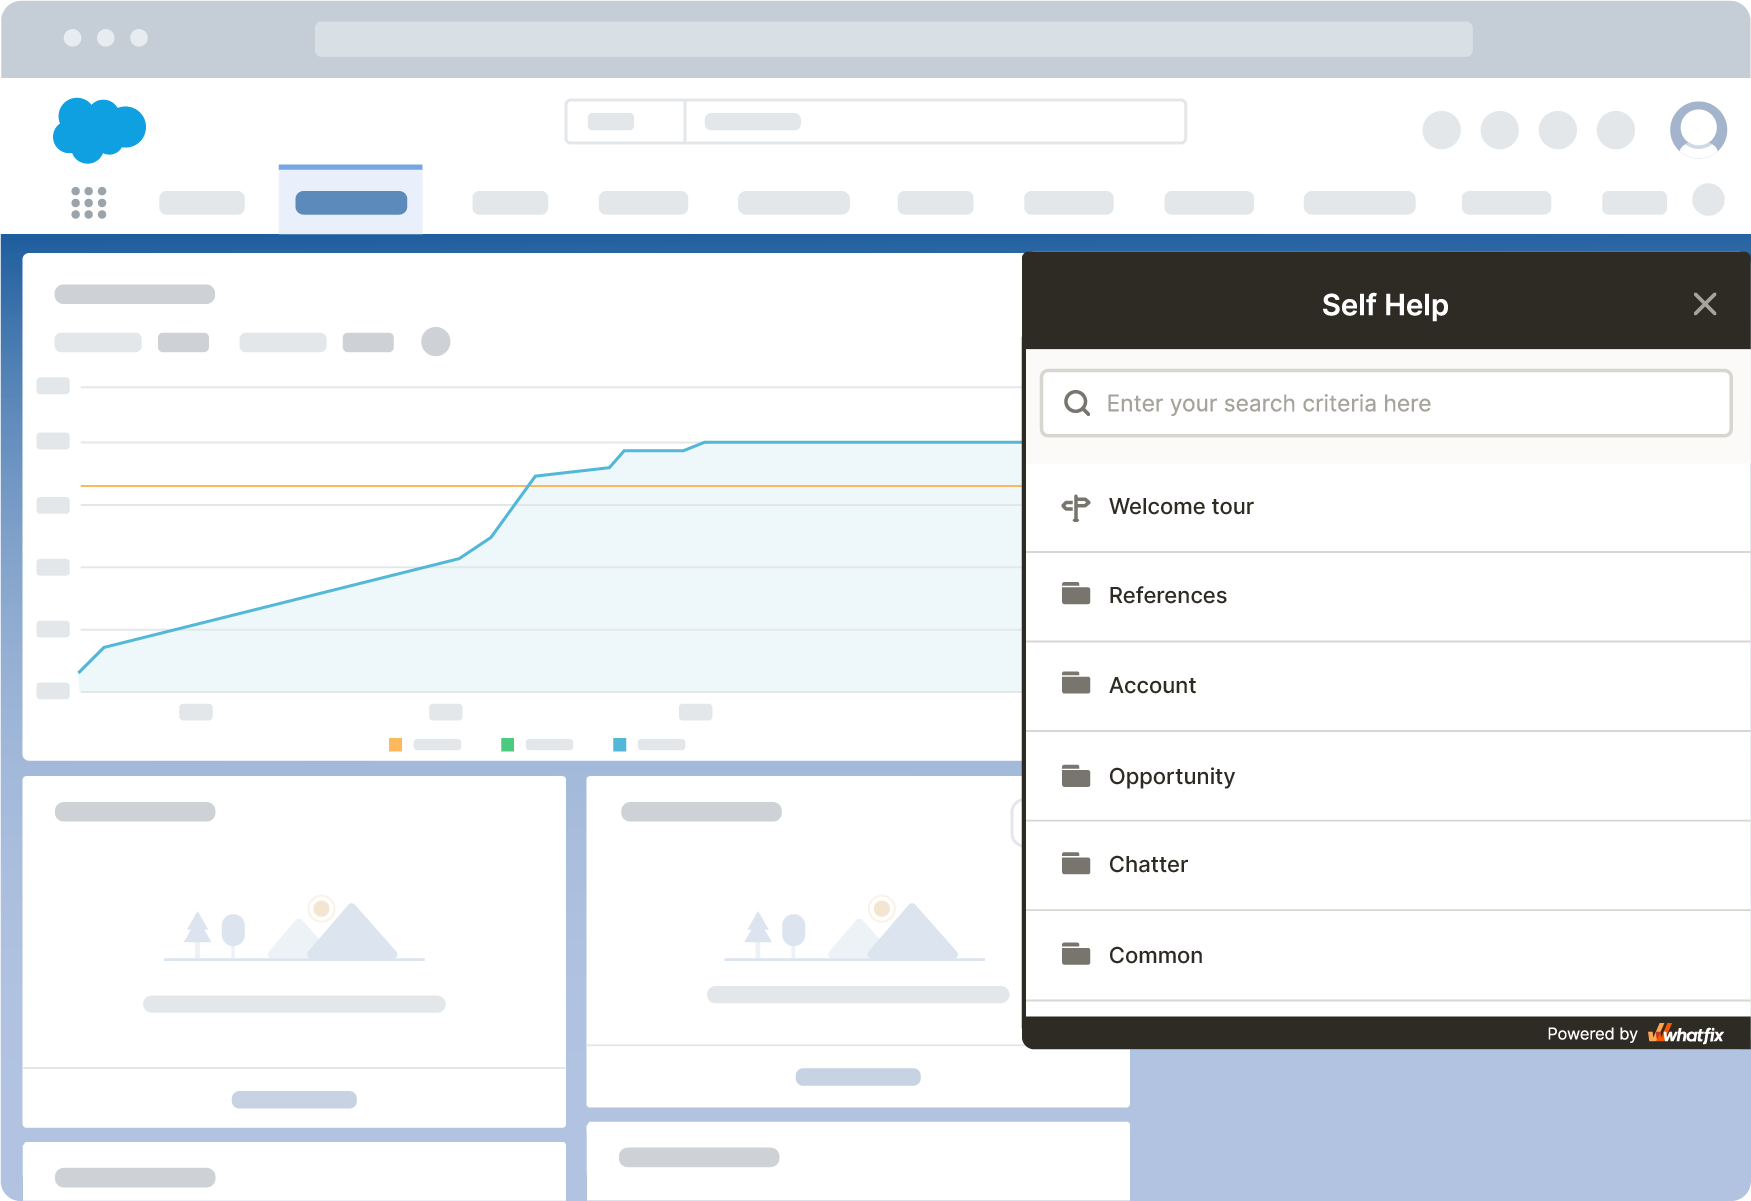Viewport: 1751px width, 1201px height.
Task: Open the Common help section
Action: [x=1155, y=955]
